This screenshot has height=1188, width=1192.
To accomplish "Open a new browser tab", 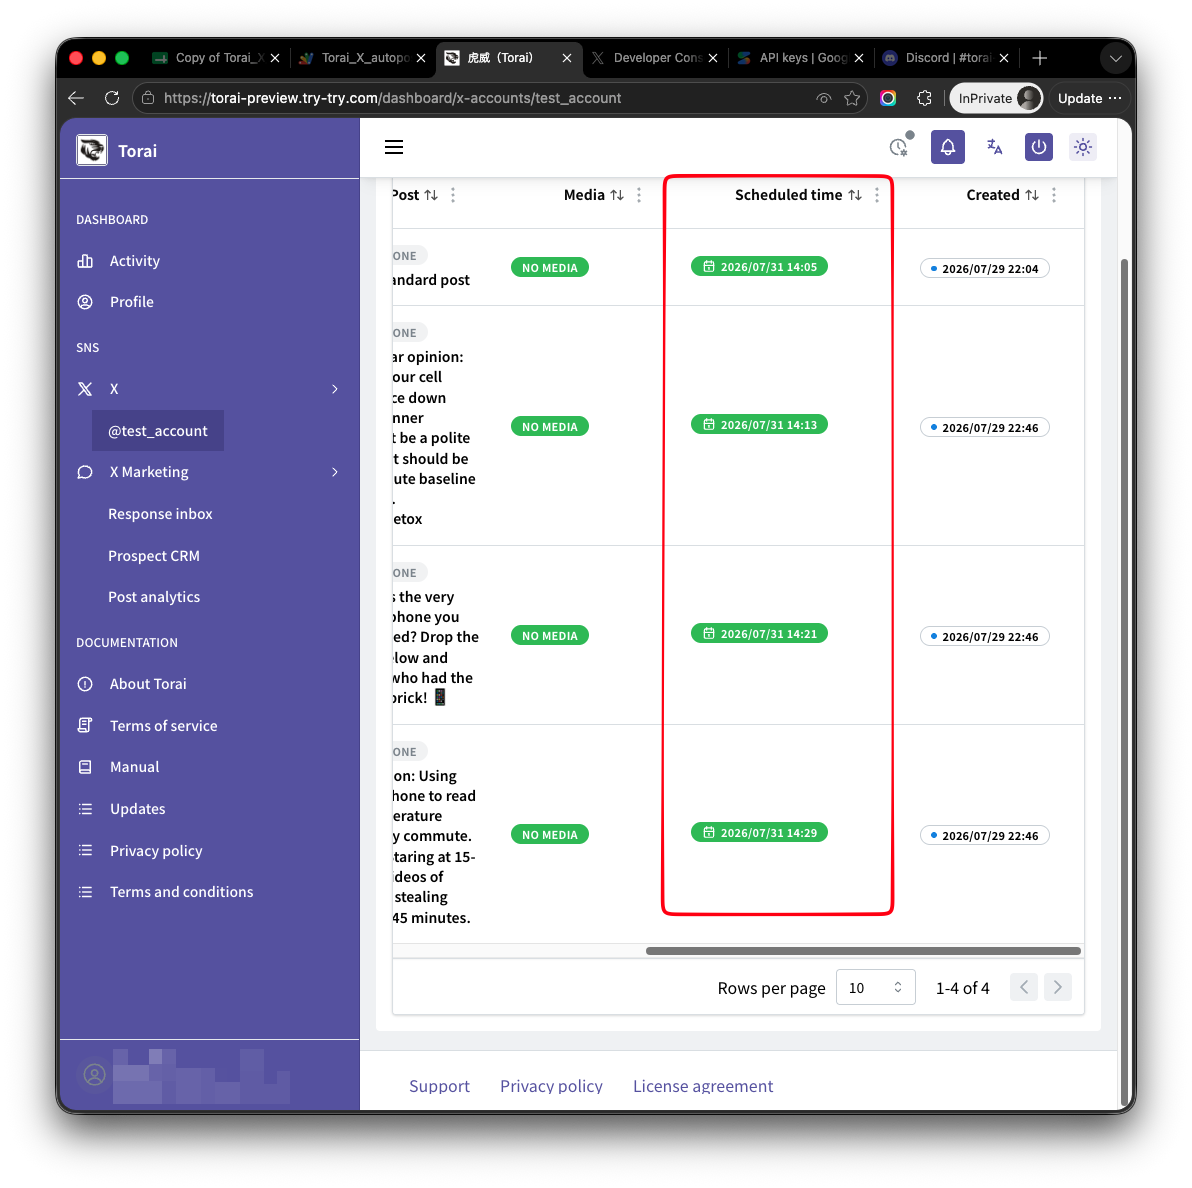I will point(1039,58).
